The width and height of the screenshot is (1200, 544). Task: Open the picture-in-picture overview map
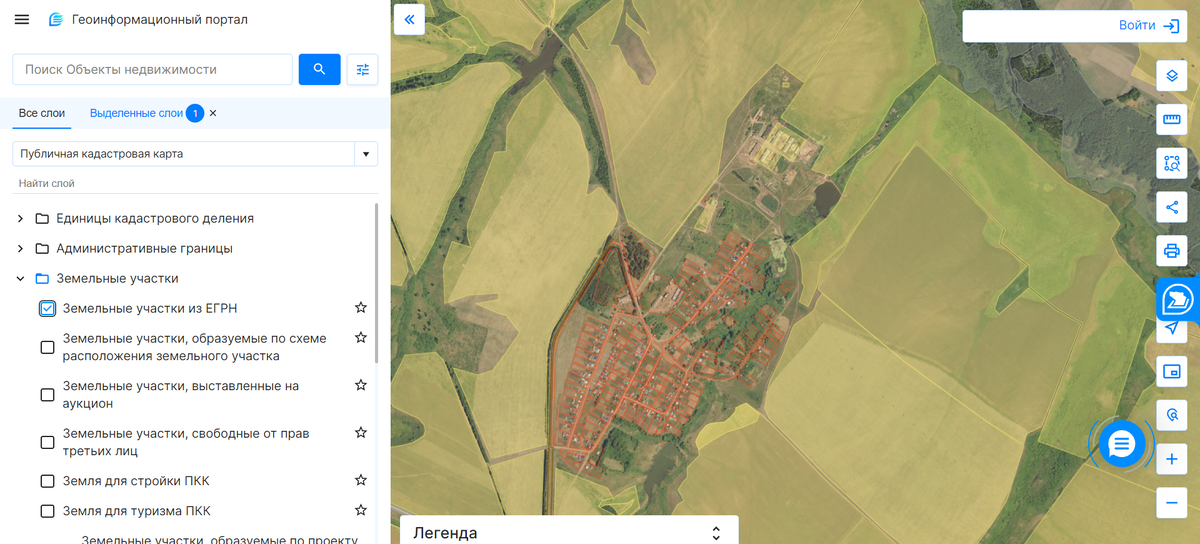(1173, 372)
